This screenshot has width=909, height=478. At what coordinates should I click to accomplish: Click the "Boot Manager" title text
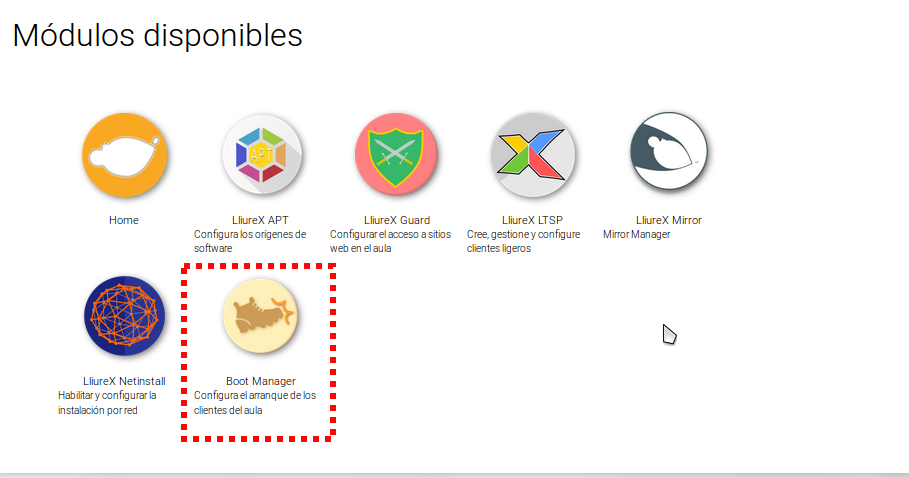coord(261,381)
